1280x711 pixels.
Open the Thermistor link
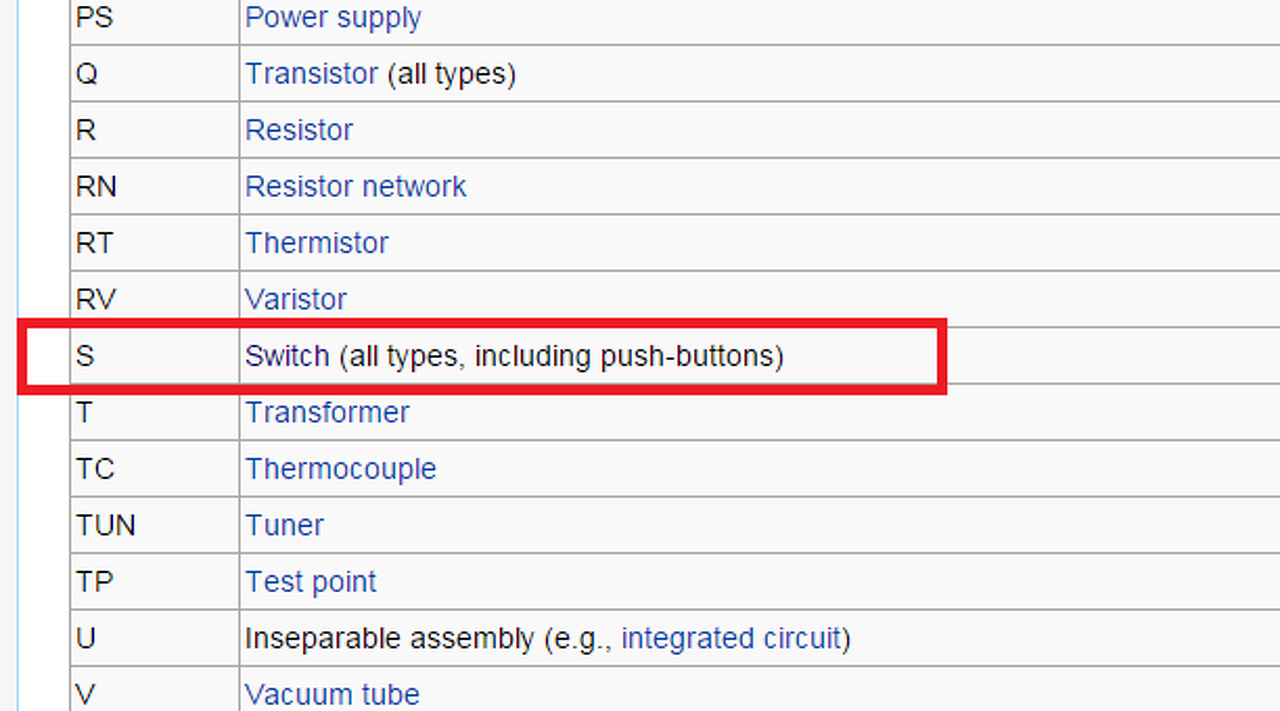click(x=317, y=243)
